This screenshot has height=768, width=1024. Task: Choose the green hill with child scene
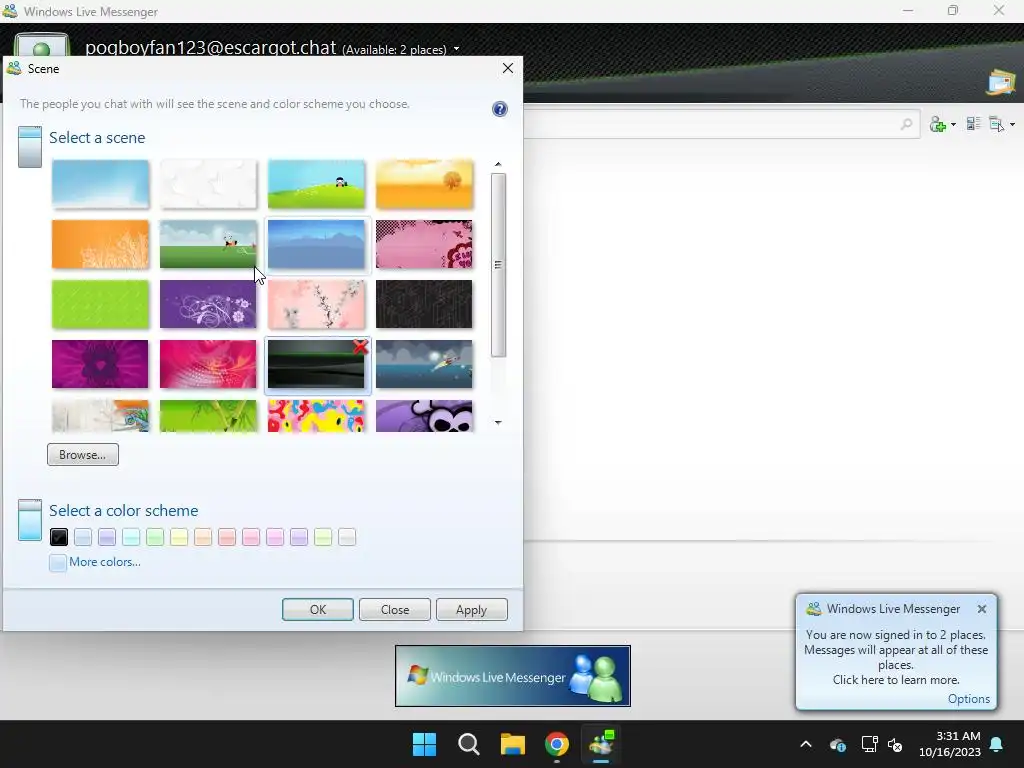point(316,184)
